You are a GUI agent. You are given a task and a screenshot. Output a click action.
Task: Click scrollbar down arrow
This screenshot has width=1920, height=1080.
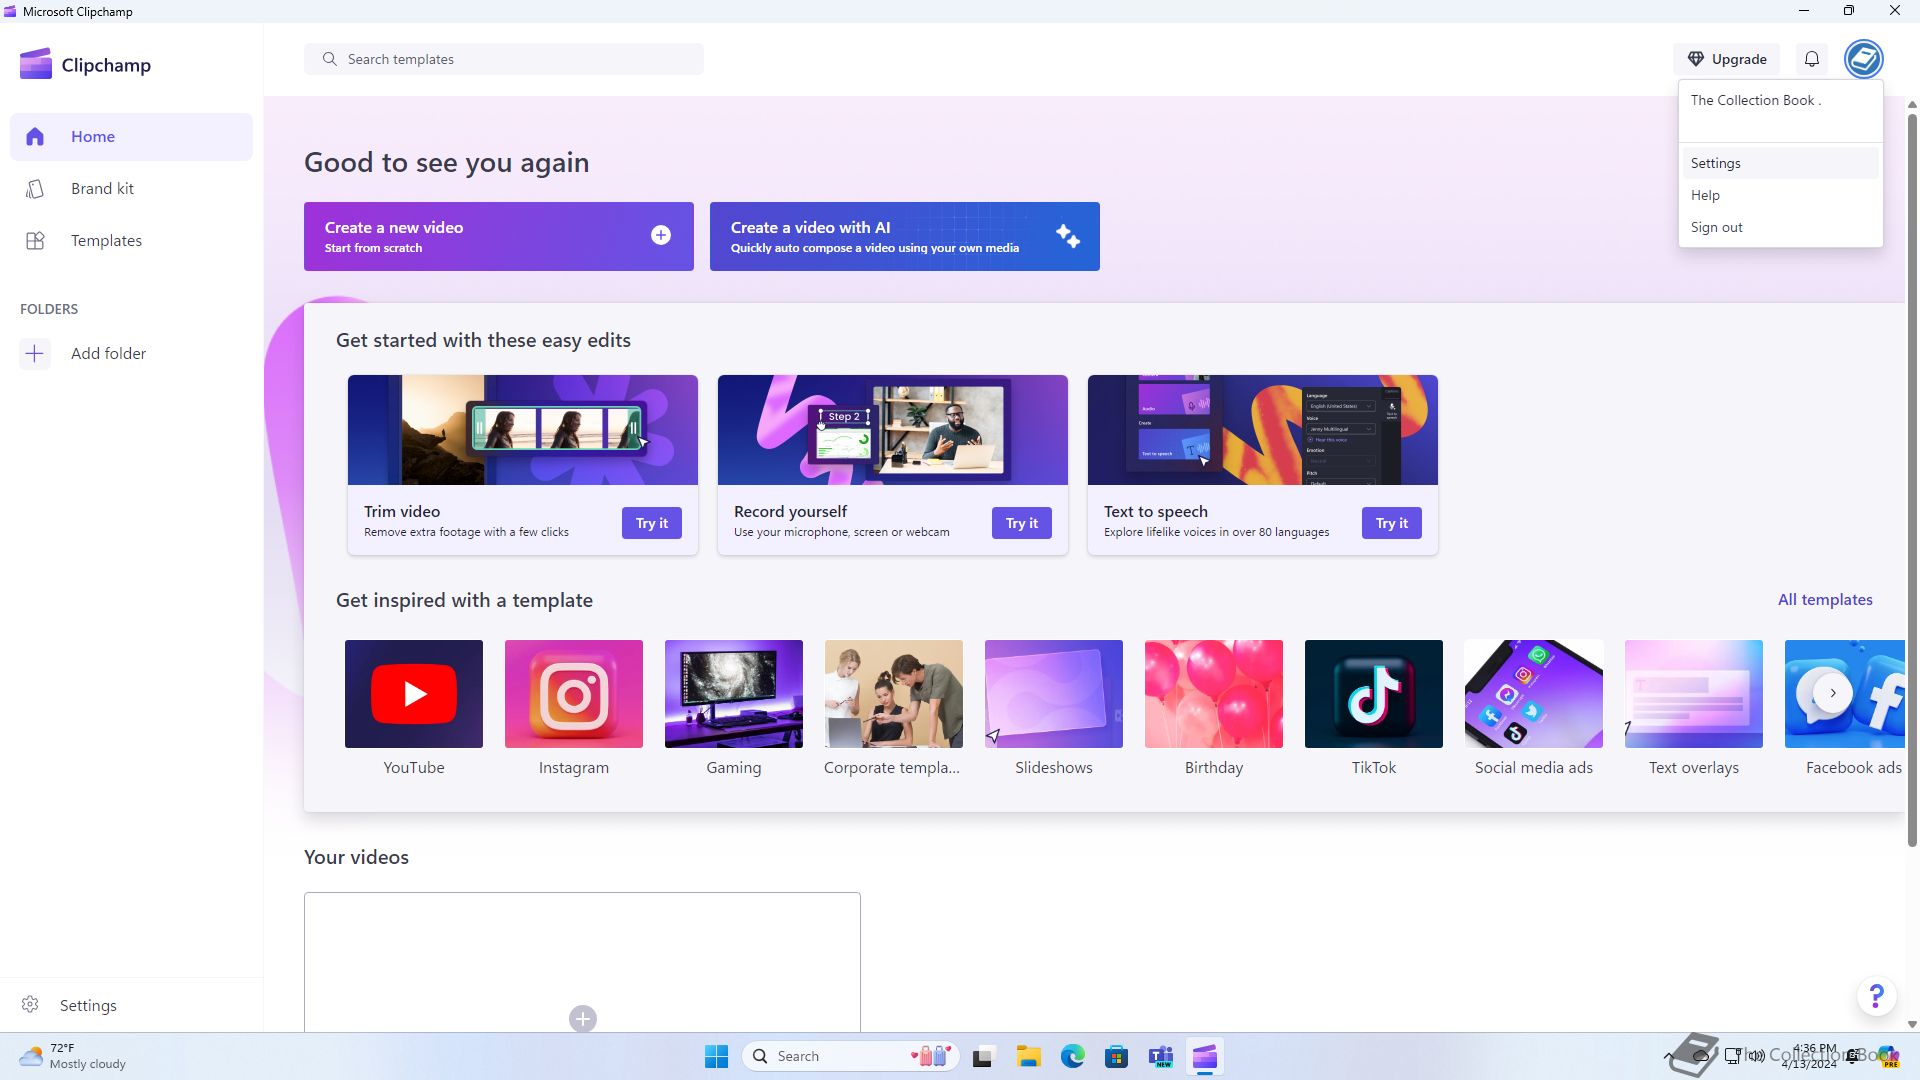(x=1912, y=1024)
